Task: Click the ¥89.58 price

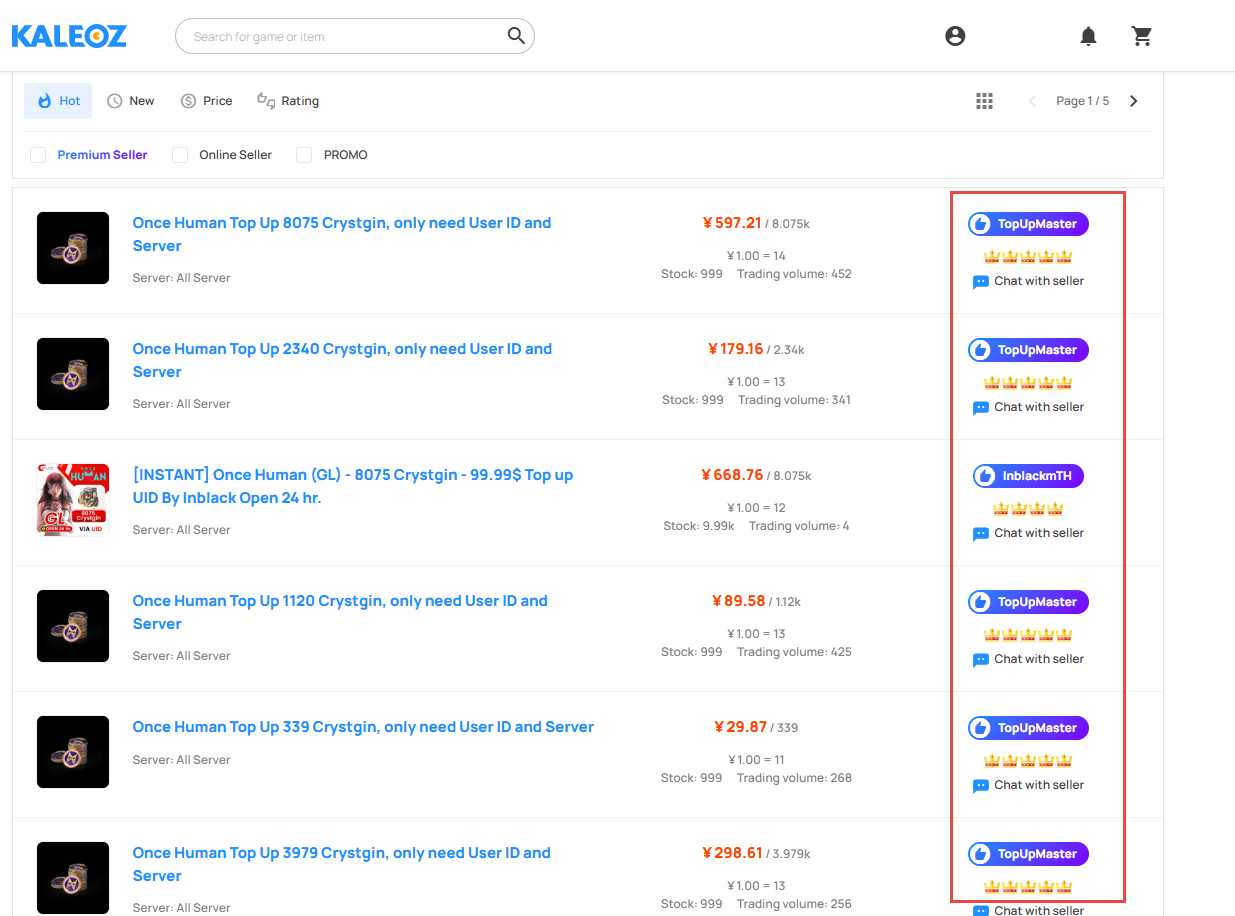Action: [x=738, y=601]
